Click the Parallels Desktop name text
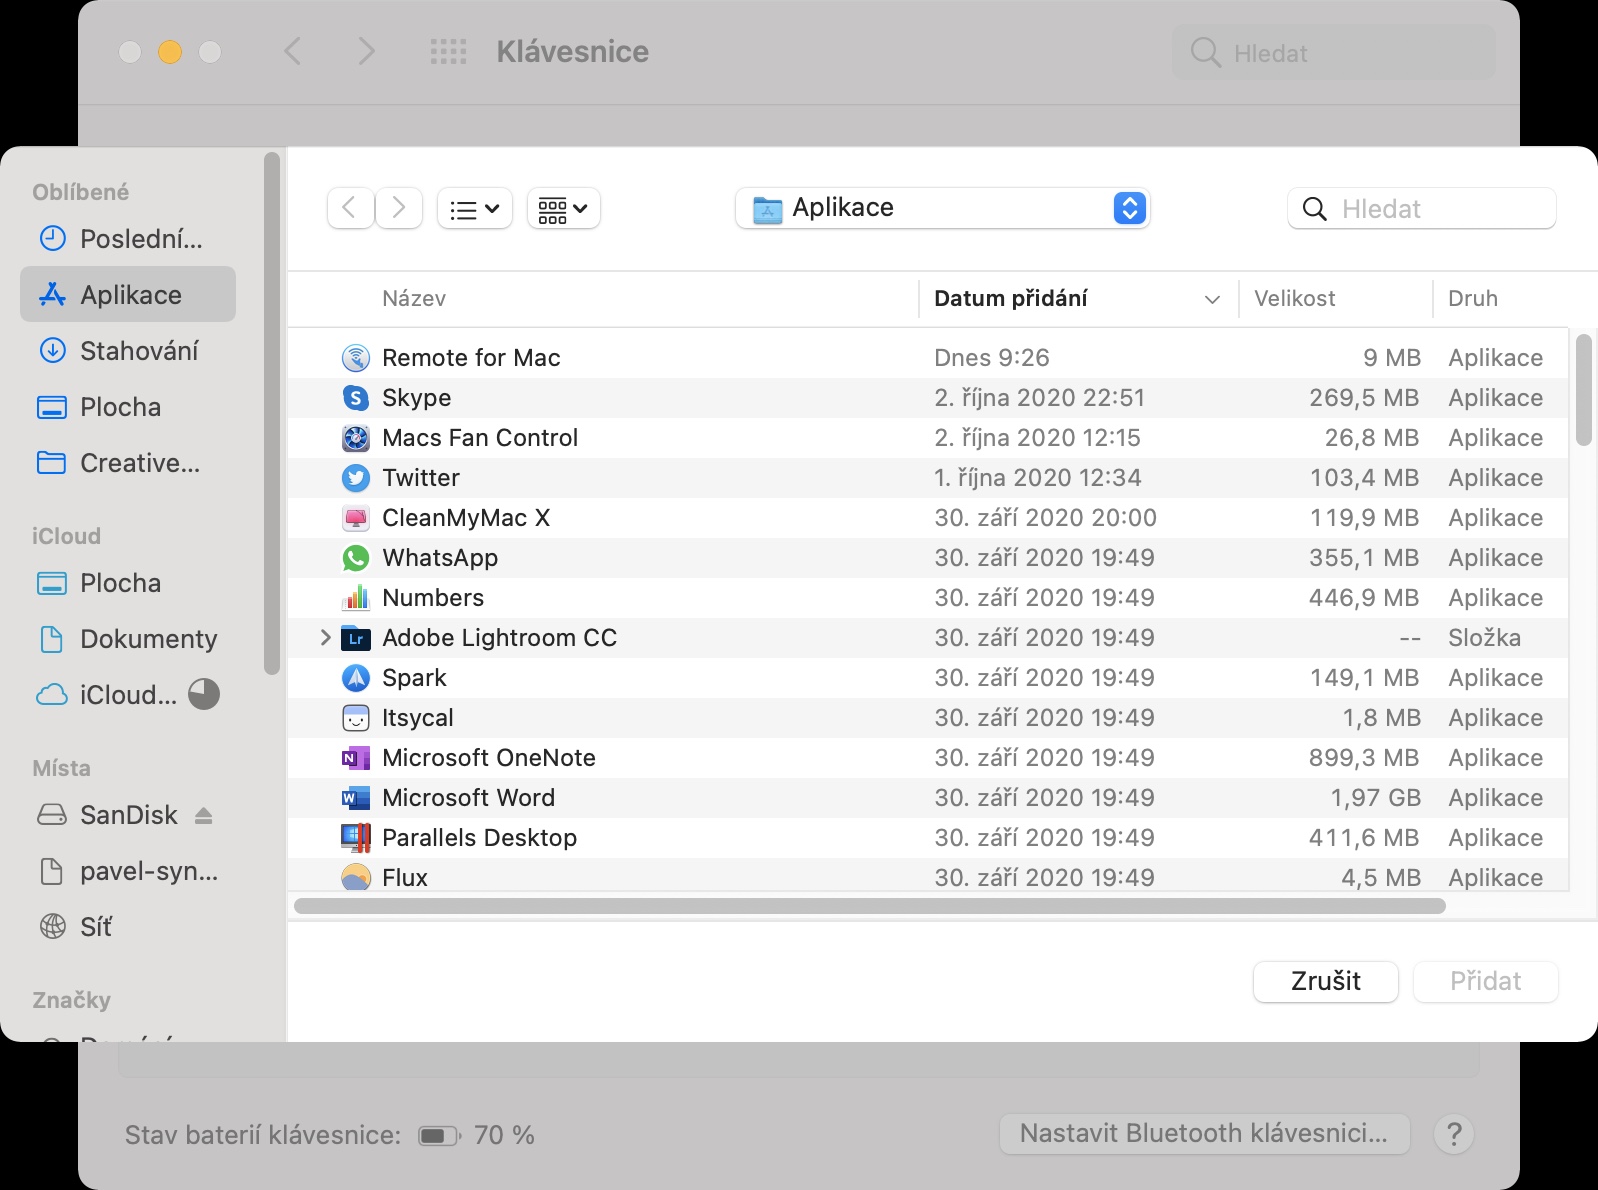 [x=480, y=838]
